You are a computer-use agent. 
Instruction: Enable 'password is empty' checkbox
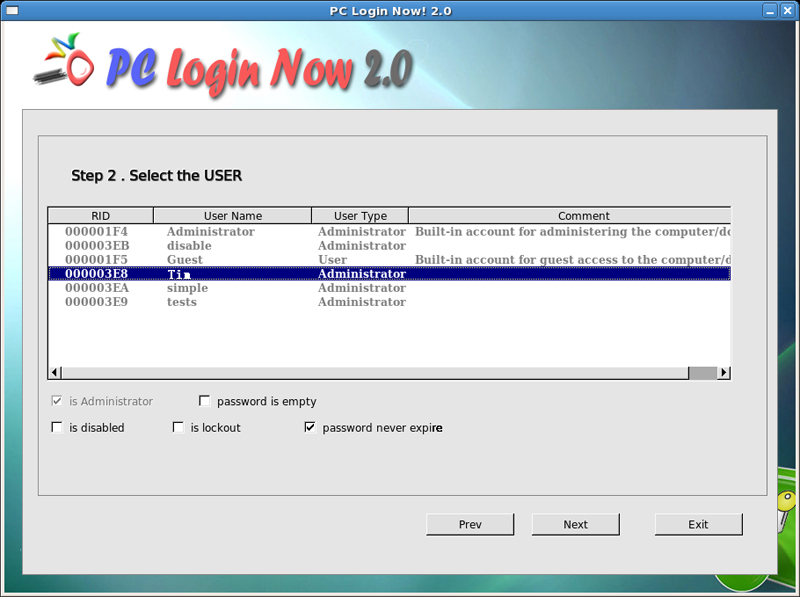click(205, 401)
